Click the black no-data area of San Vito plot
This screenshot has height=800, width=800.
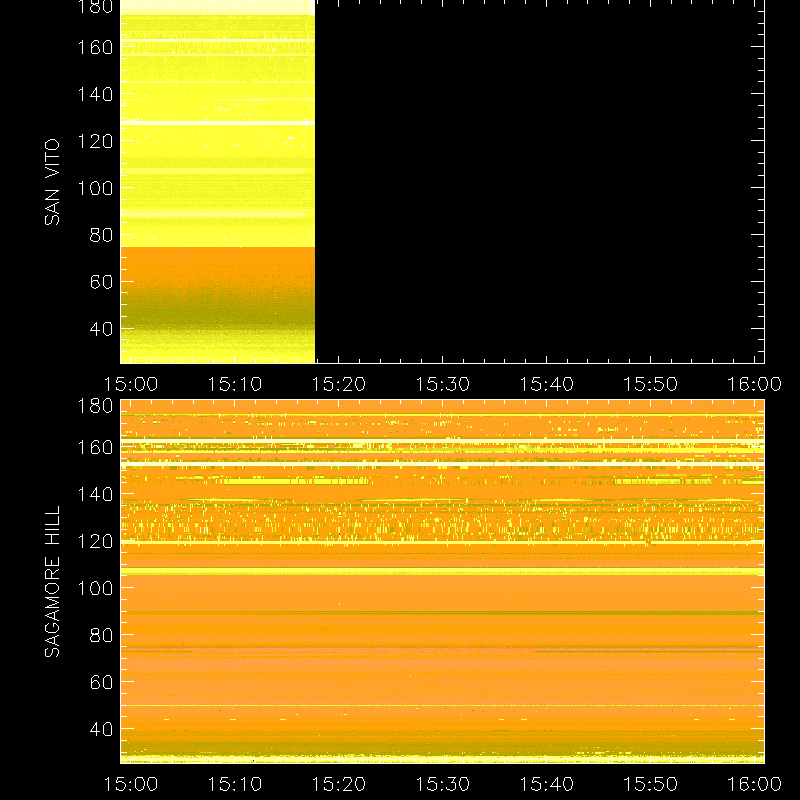pos(539,182)
